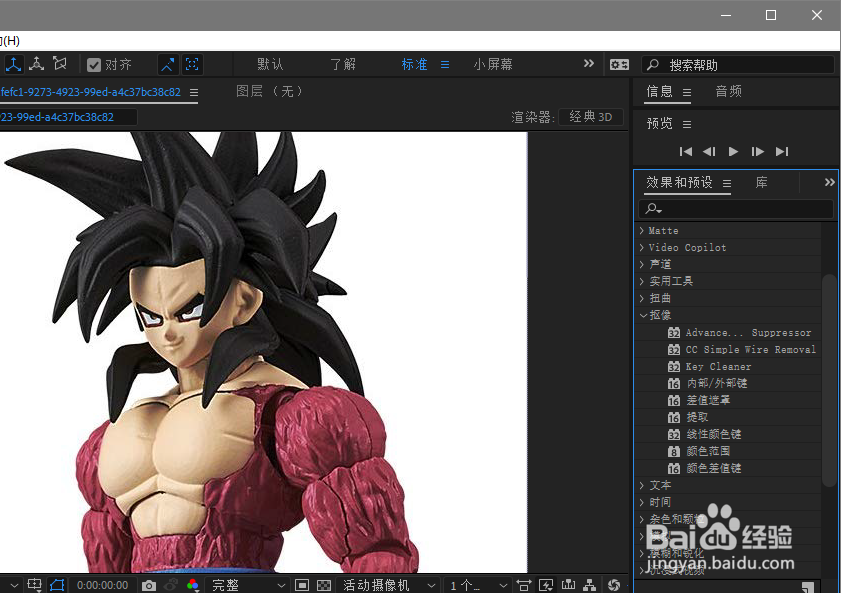
Task: Open the 1个 view layout dropdown
Action: pos(478,585)
